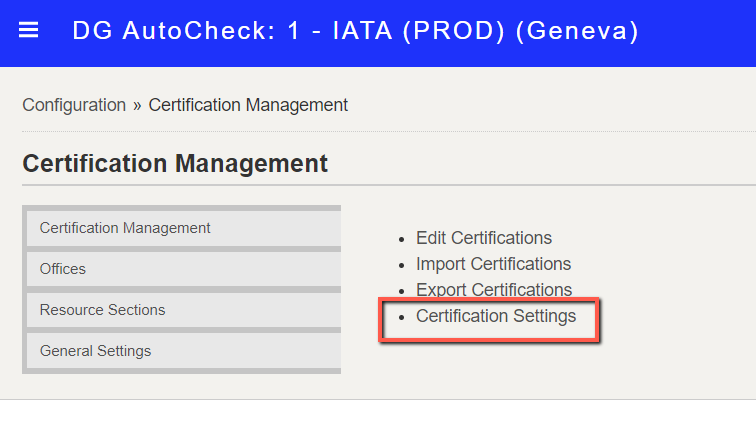The height and width of the screenshot is (429, 756).
Task: Click the bullet beside Edit Certifications
Action: (x=402, y=240)
